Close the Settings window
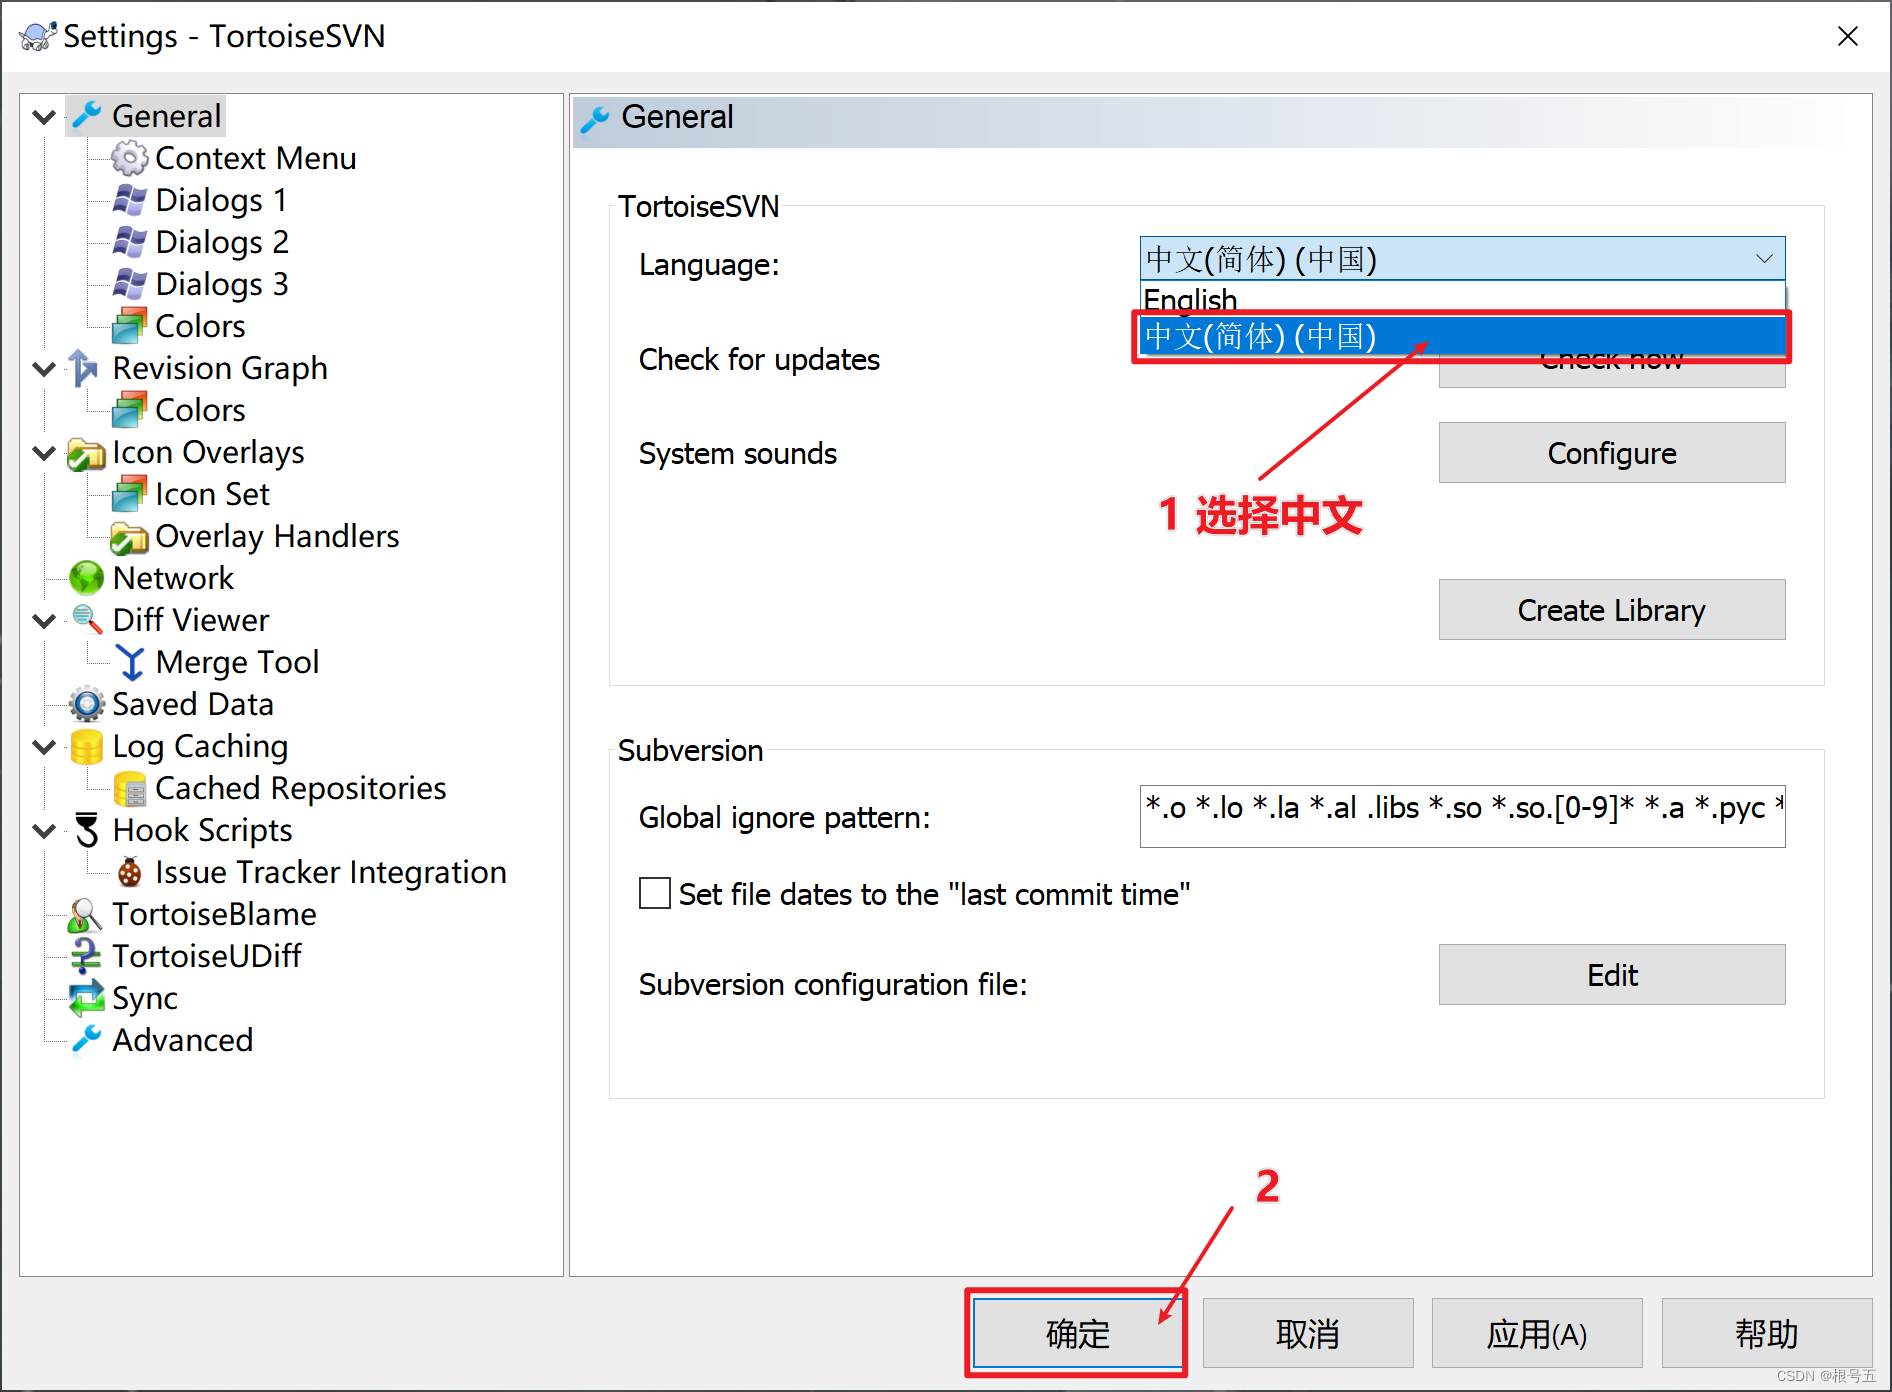Image resolution: width=1892 pixels, height=1392 pixels. pos(1848,36)
